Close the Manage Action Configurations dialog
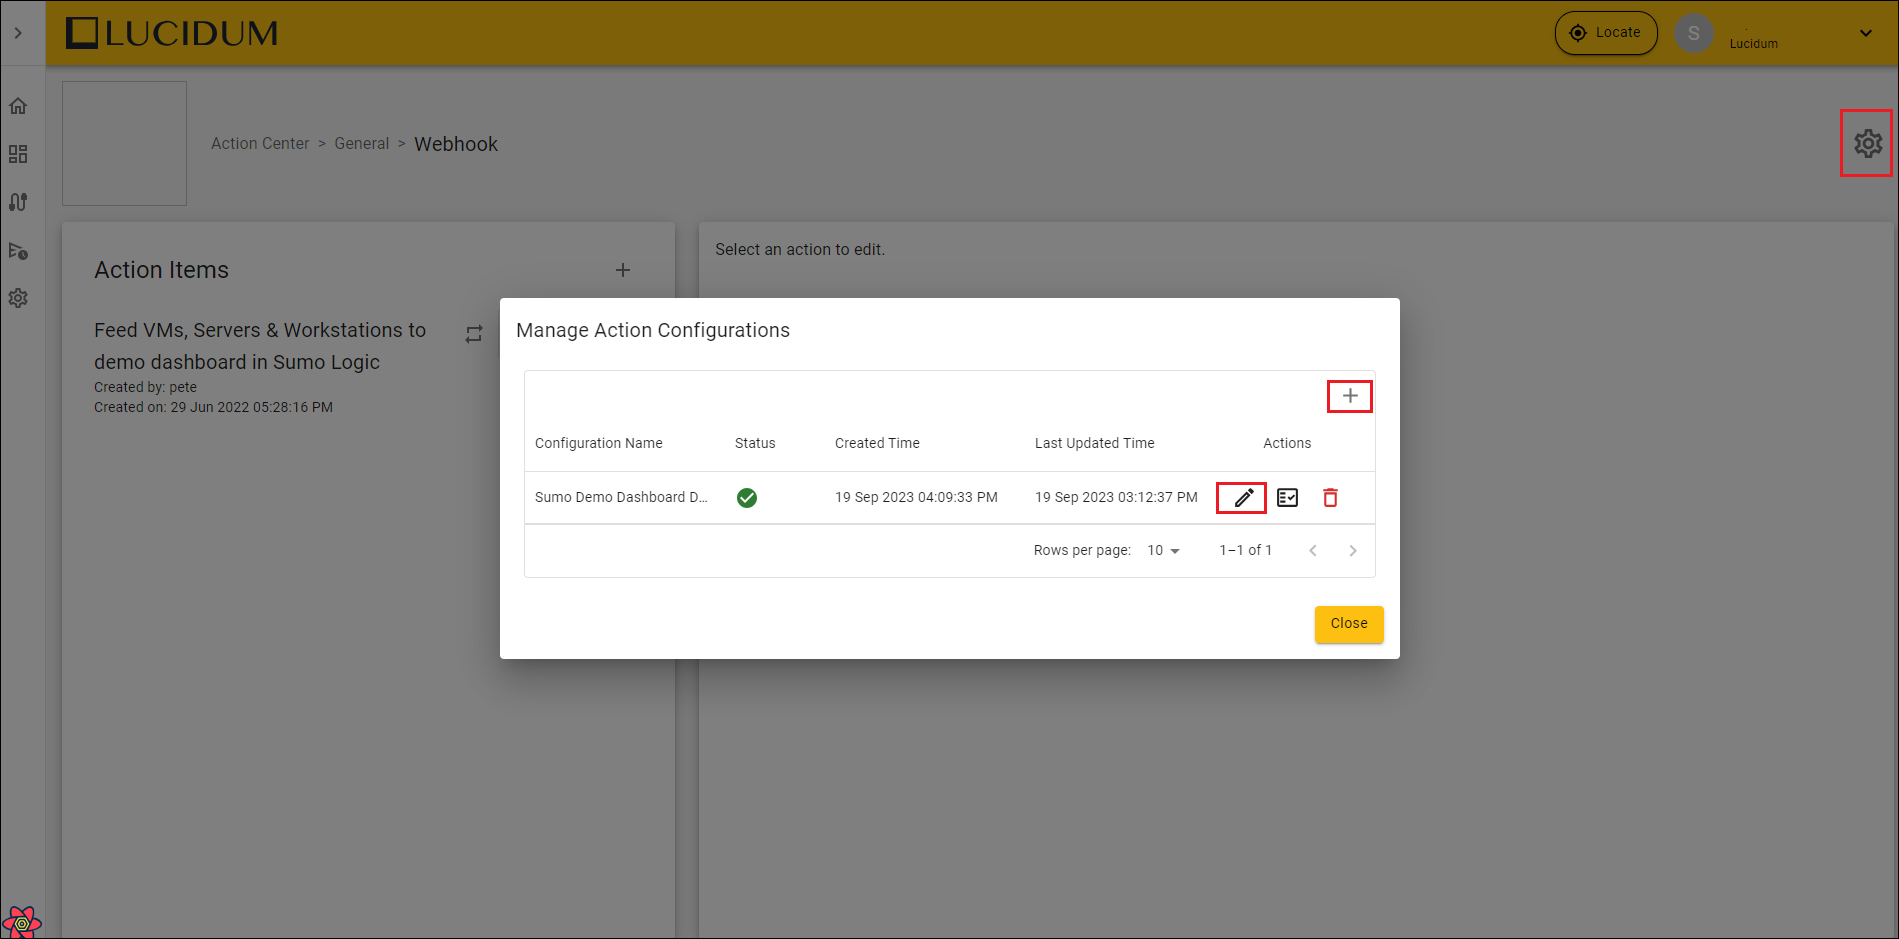This screenshot has height=939, width=1899. [x=1349, y=624]
